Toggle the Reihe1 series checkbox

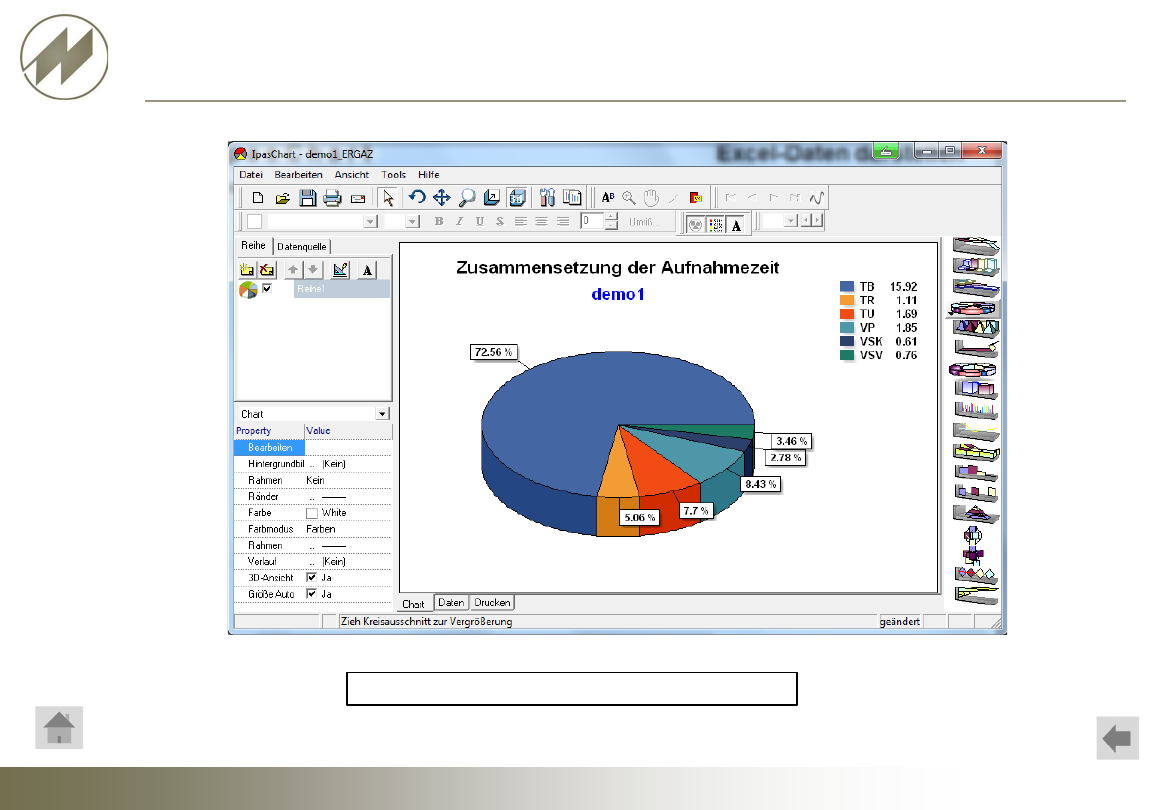pos(266,288)
